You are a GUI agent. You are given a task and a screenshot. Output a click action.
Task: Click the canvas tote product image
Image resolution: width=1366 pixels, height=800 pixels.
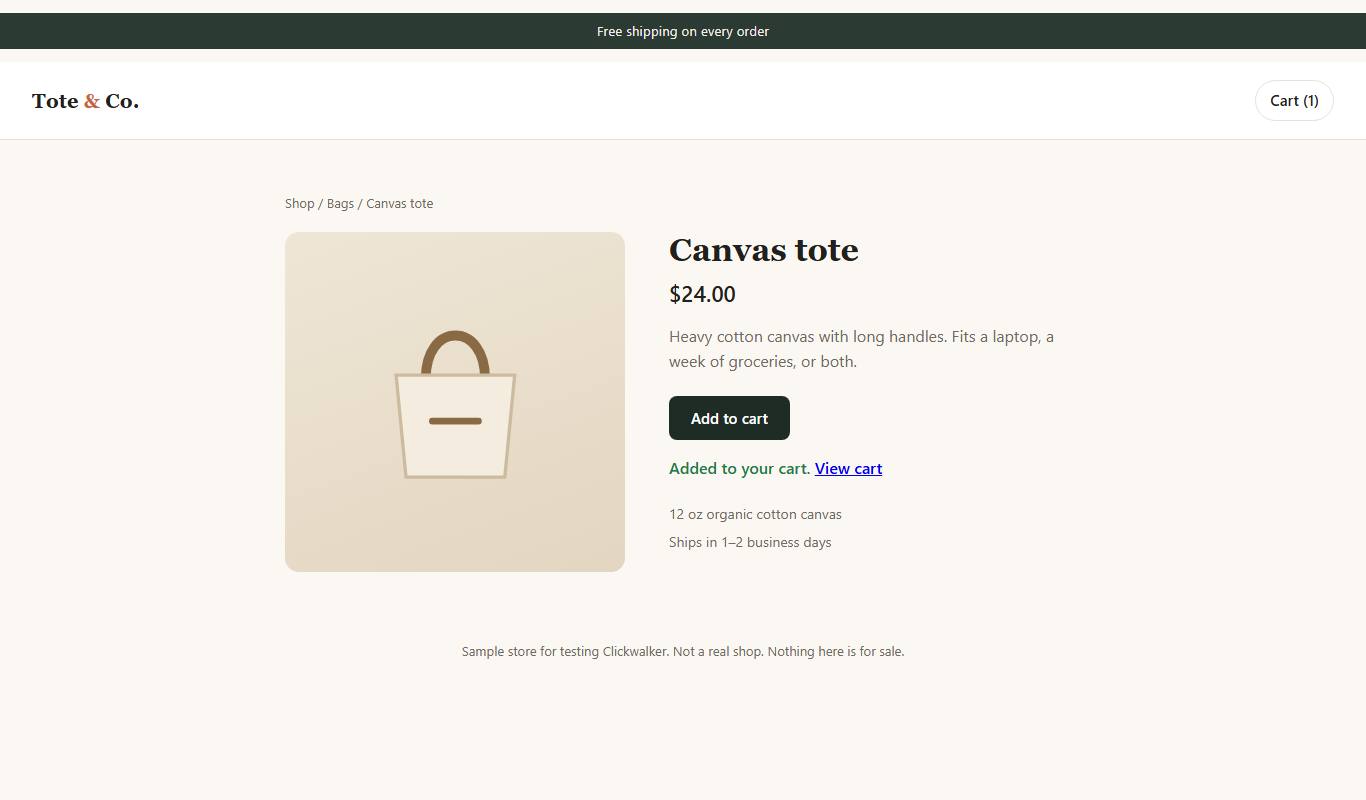coord(455,402)
